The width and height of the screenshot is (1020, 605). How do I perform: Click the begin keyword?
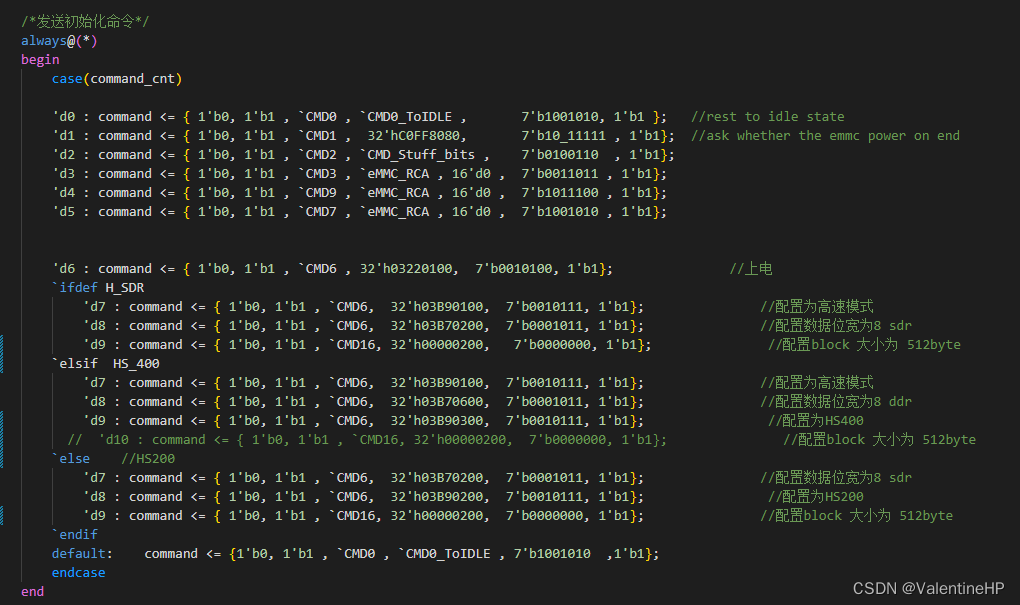click(x=40, y=60)
